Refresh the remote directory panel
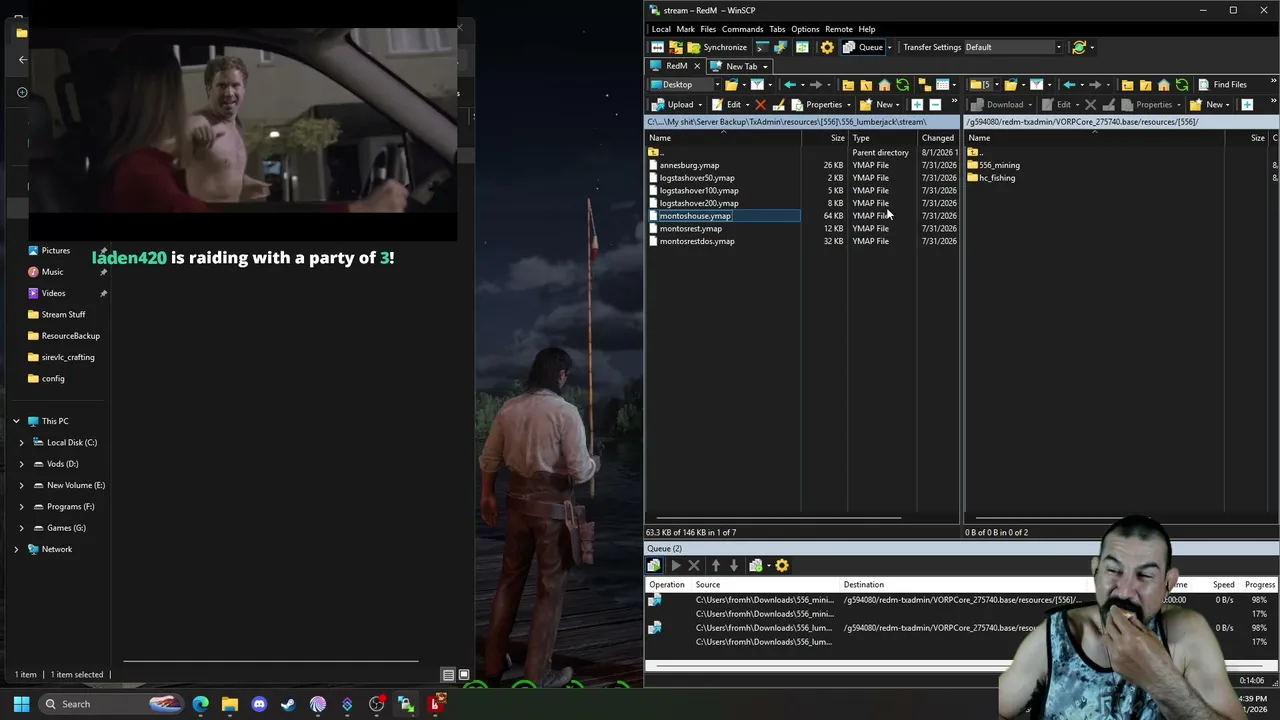The height and width of the screenshot is (720, 1280). 1182,85
